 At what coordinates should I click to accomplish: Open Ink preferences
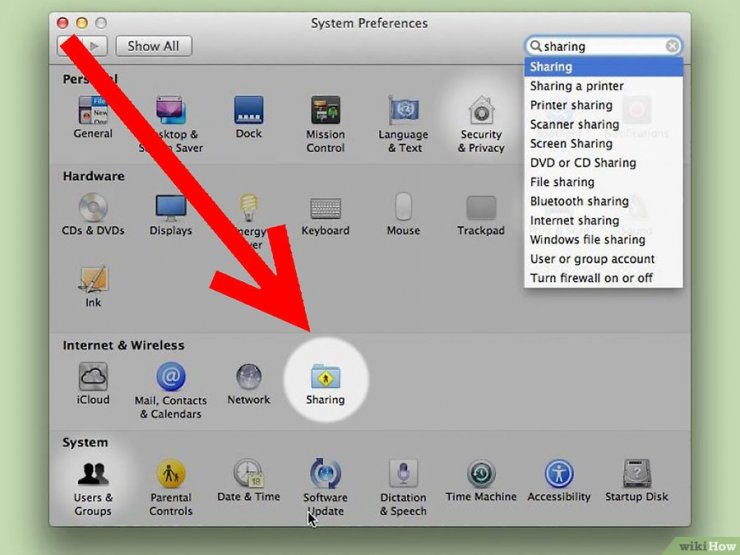[x=93, y=279]
